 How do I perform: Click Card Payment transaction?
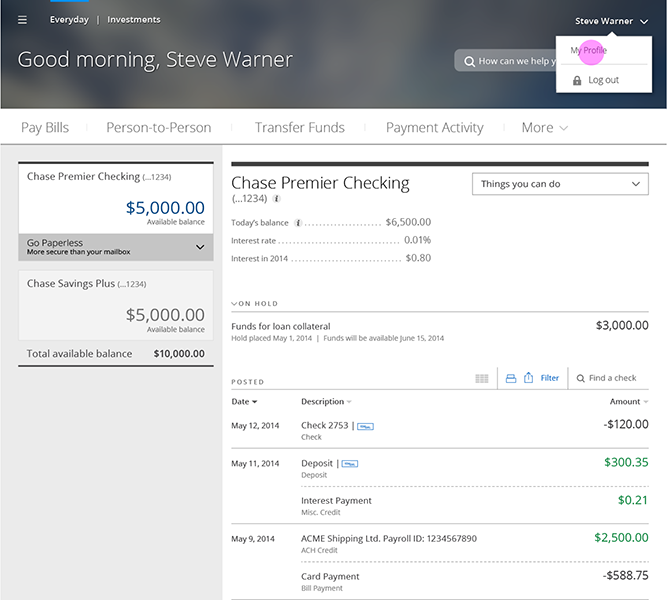click(x=330, y=577)
